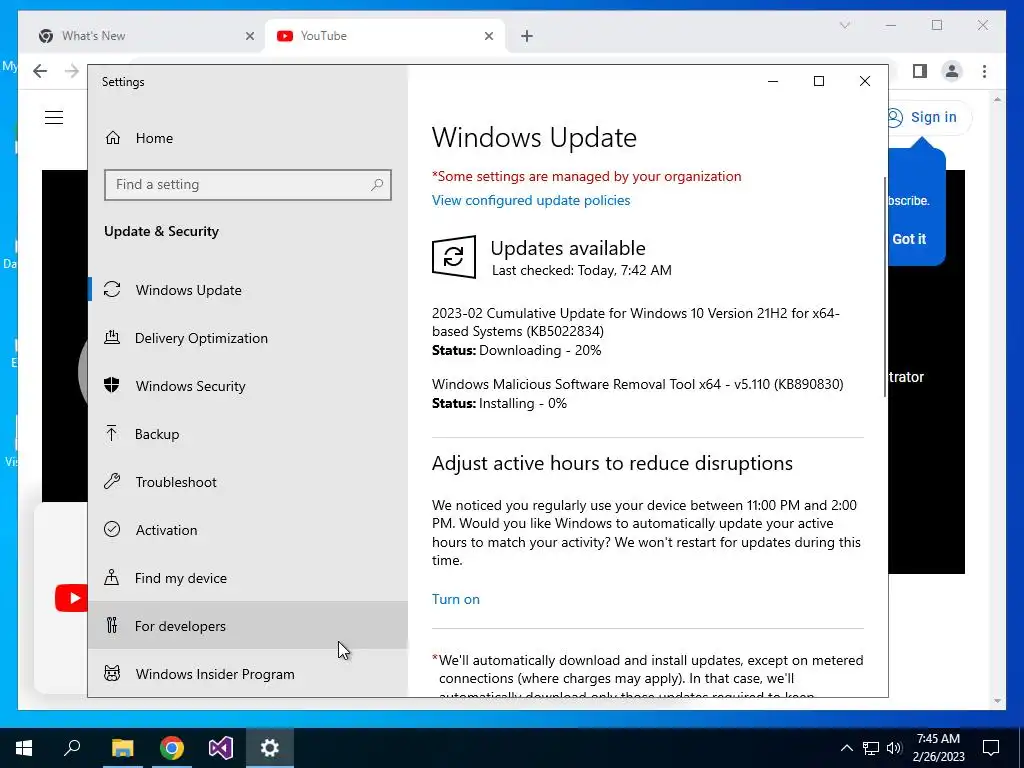Screen dimensions: 1024x768
Task: Open the Find my device page
Action: pyautogui.click(x=248, y=578)
